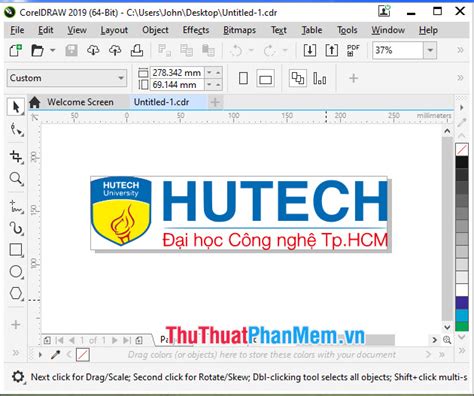Click the Copy icon
This screenshot has width=474, height=396.
tap(186, 51)
